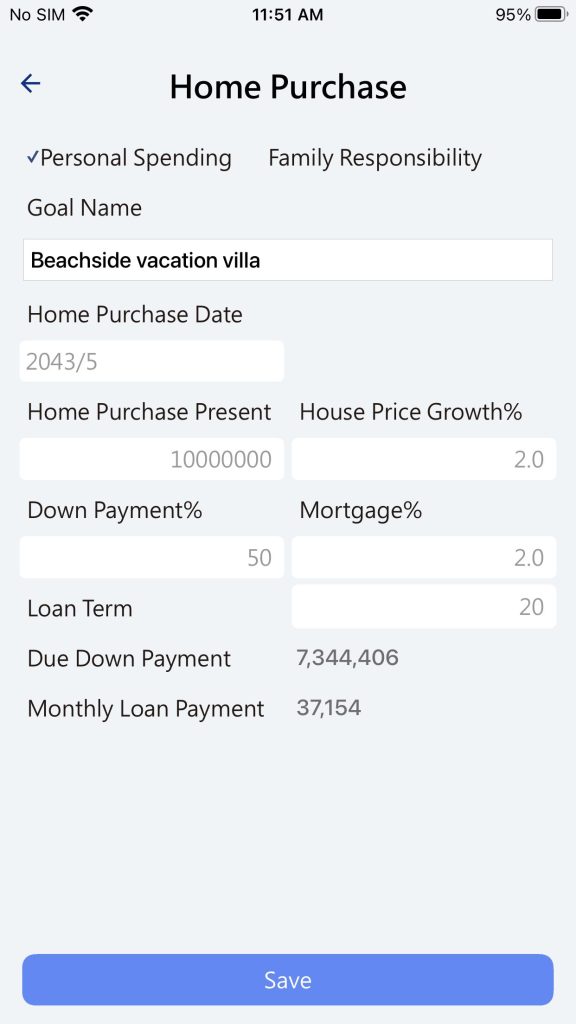Edit the Goal Name text field
The height and width of the screenshot is (1024, 576).
[288, 260]
